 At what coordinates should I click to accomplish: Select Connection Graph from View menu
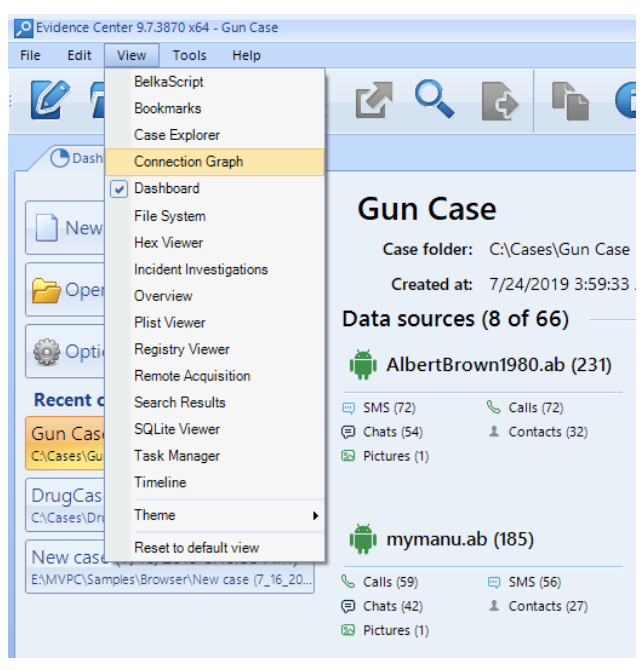215,162
